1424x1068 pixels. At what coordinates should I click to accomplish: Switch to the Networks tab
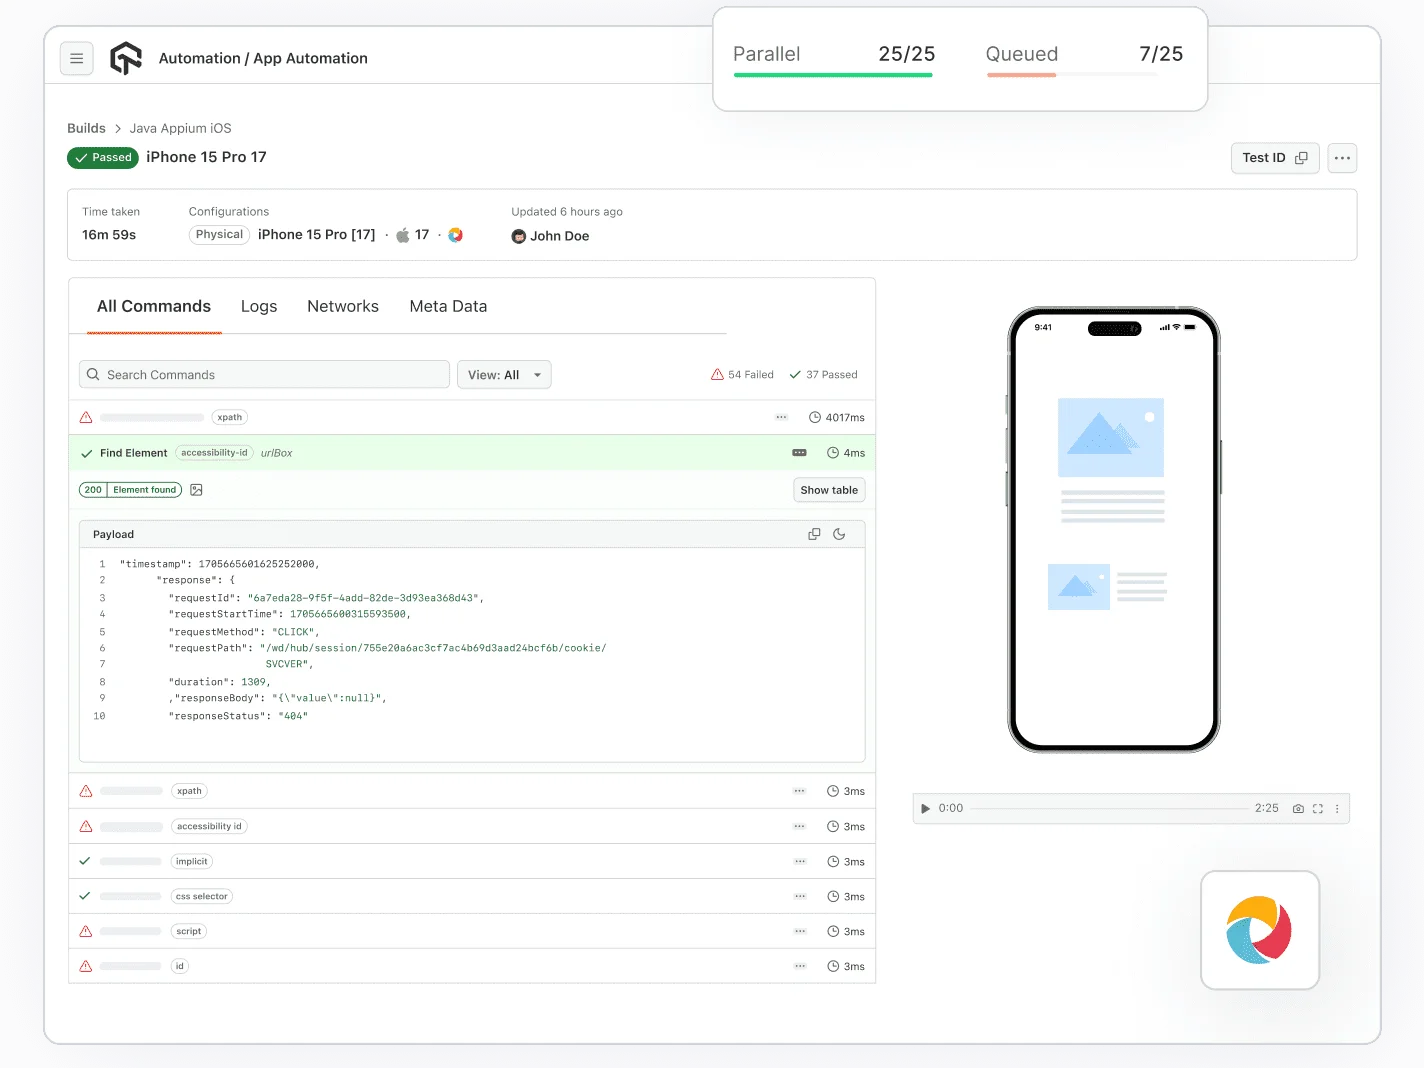click(343, 306)
